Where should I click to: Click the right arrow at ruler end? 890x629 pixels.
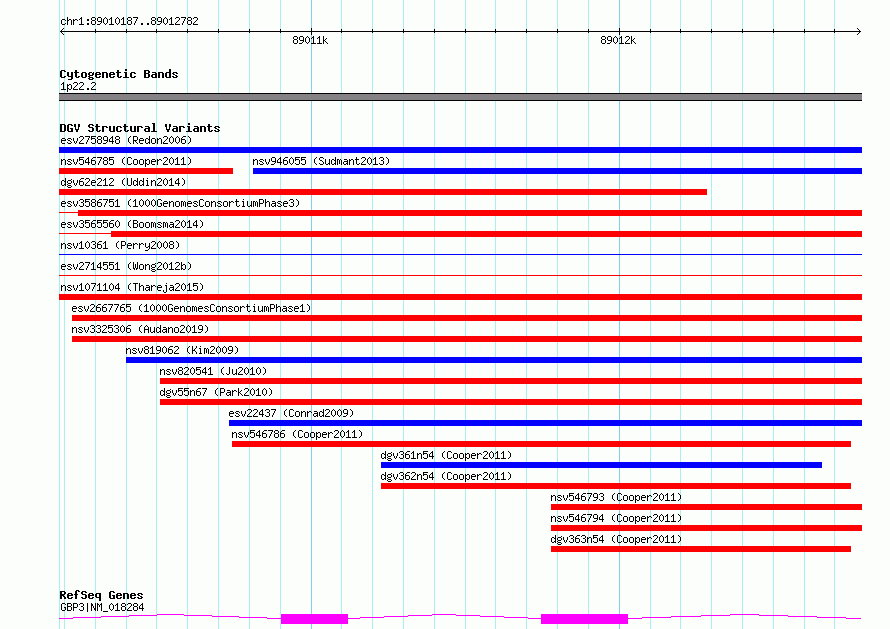pyautogui.click(x=859, y=31)
